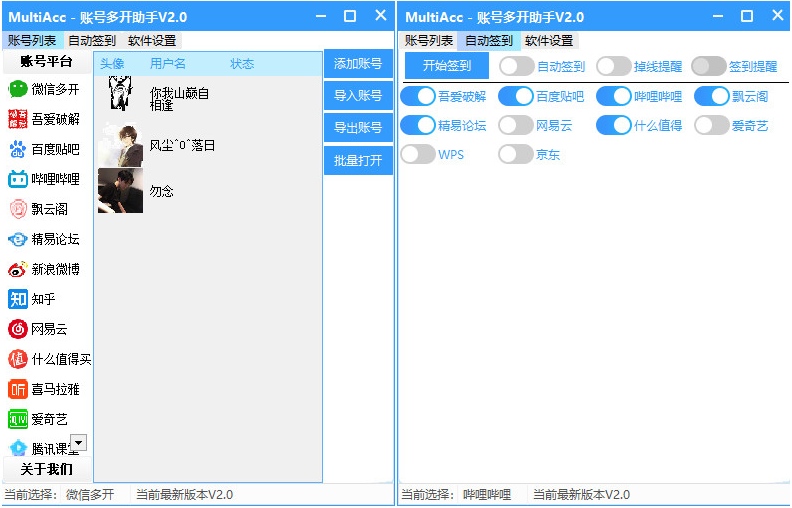Viewport: 792px width, 508px height.
Task: Click the 头像 column header
Action: click(112, 64)
